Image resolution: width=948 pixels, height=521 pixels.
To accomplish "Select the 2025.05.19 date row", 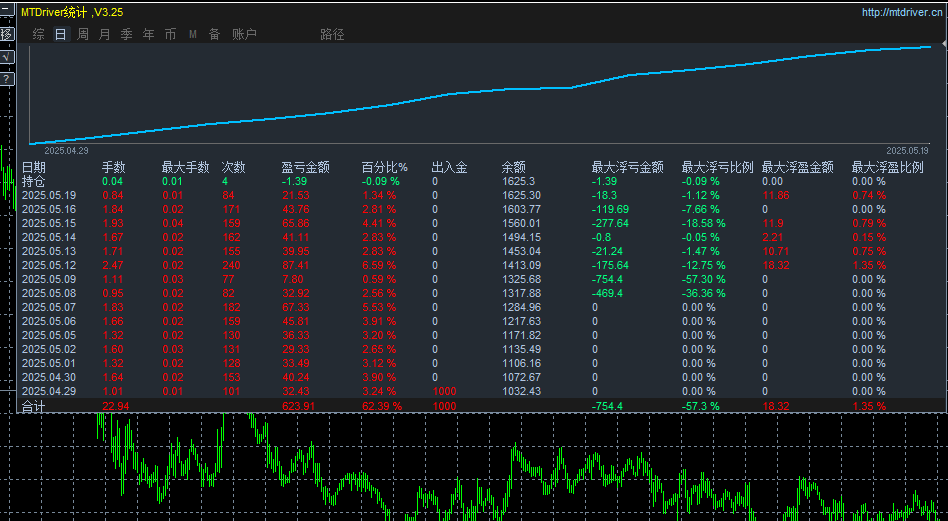I will tap(49, 195).
